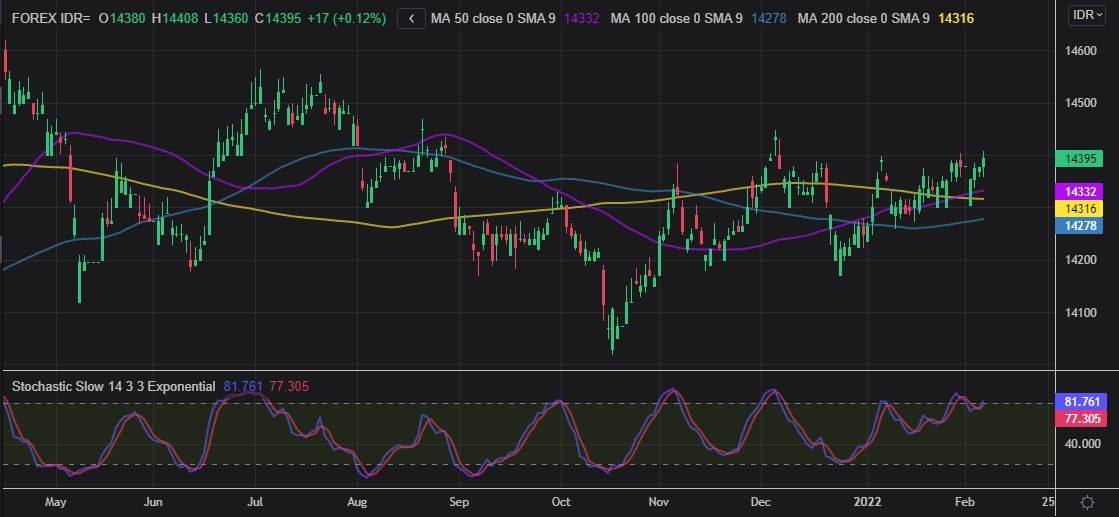
Task: Click the green 14395 current price tag
Action: (1078, 159)
